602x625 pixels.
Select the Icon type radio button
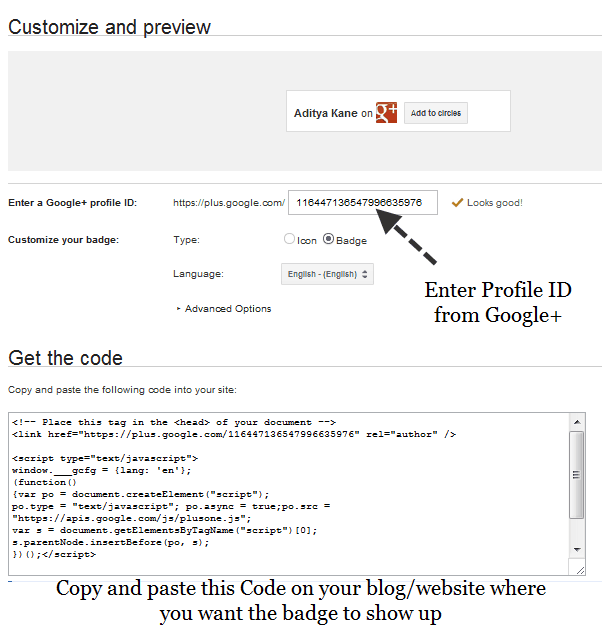click(x=290, y=240)
